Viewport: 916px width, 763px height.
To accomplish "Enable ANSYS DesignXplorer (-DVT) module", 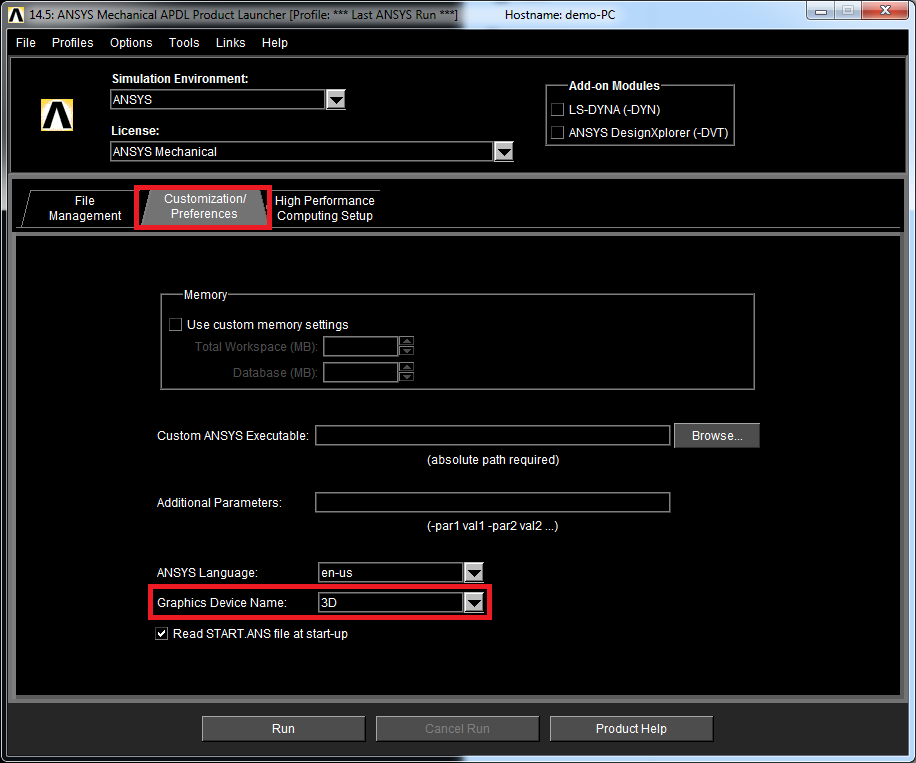I will [558, 133].
